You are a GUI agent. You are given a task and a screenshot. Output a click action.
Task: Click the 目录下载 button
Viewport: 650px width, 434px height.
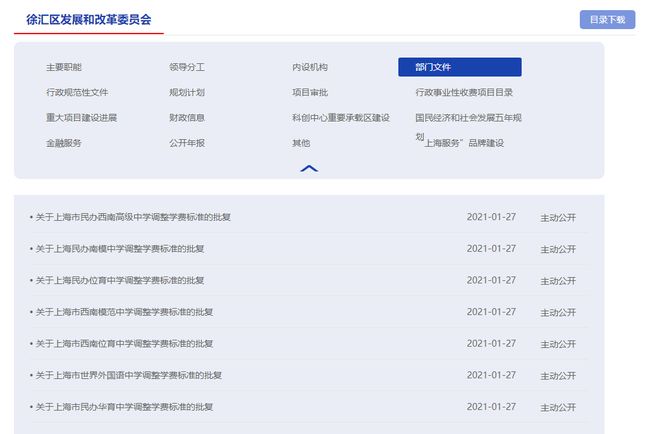[x=607, y=19]
